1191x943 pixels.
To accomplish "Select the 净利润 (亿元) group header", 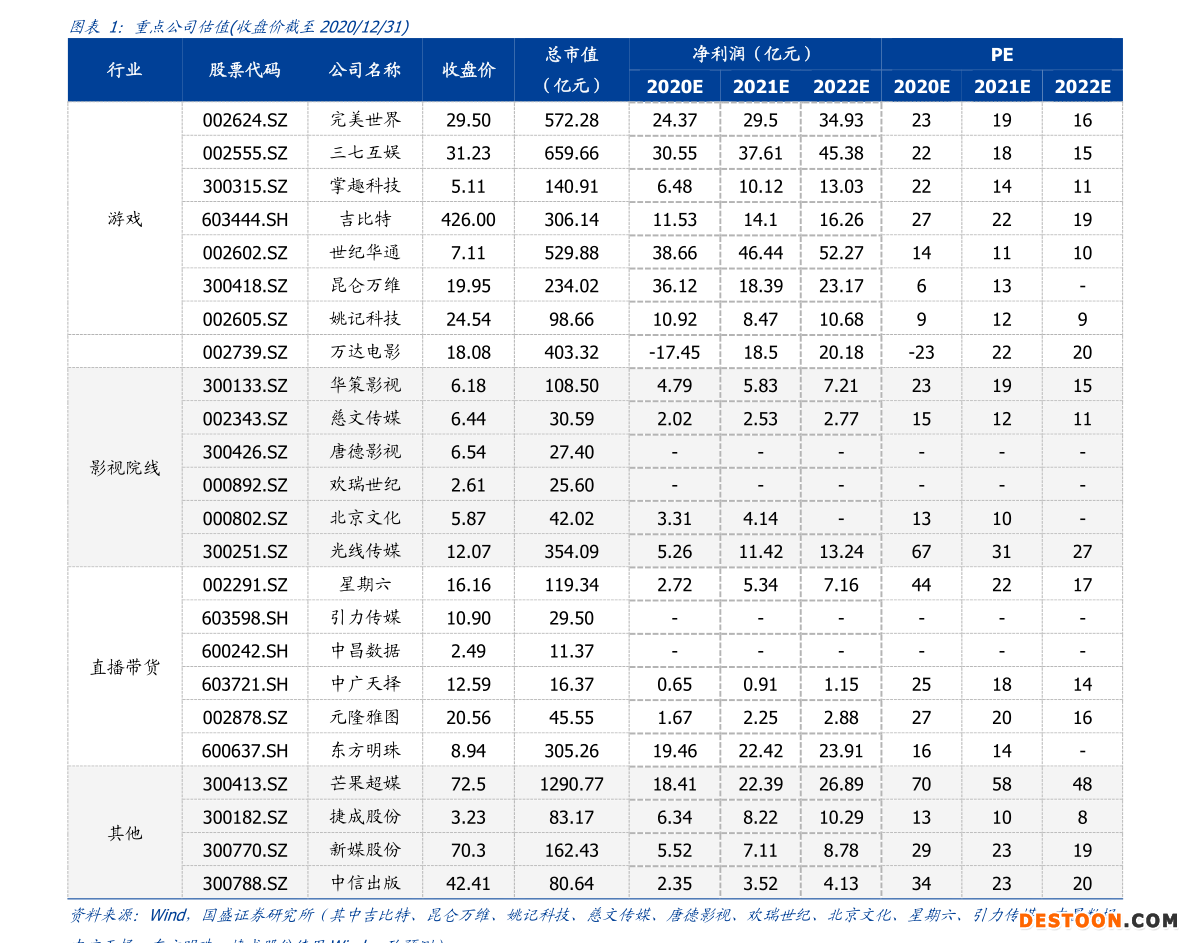I will [x=754, y=54].
